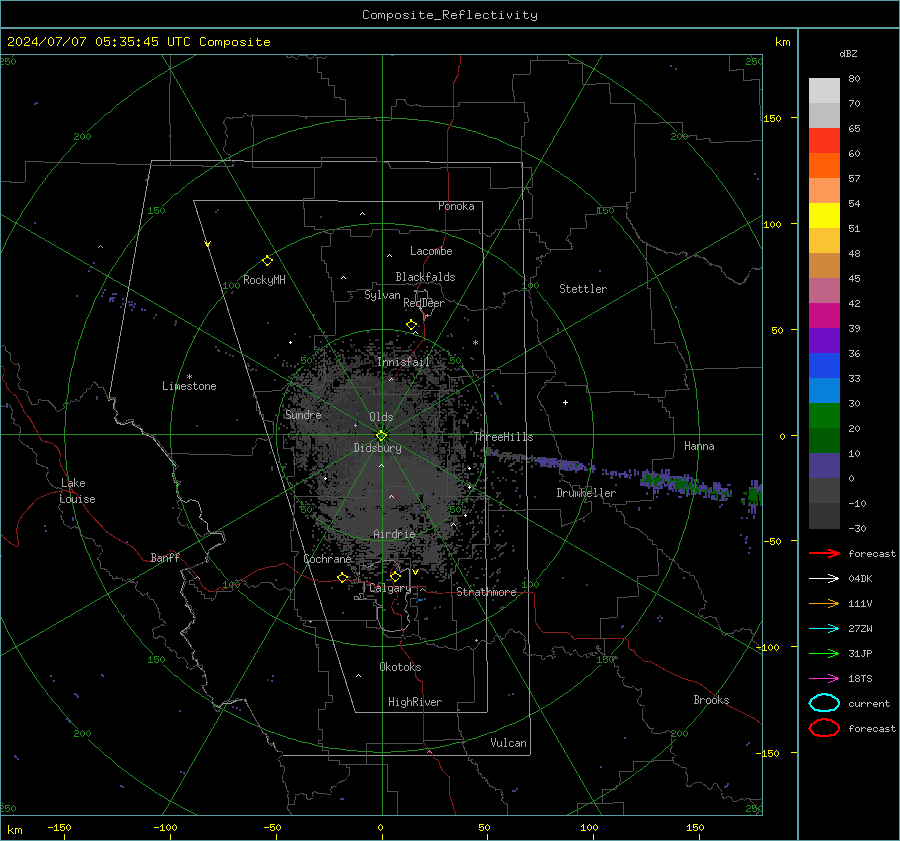The height and width of the screenshot is (841, 900).
Task: Click the Lacombe label
Action: click(x=431, y=251)
